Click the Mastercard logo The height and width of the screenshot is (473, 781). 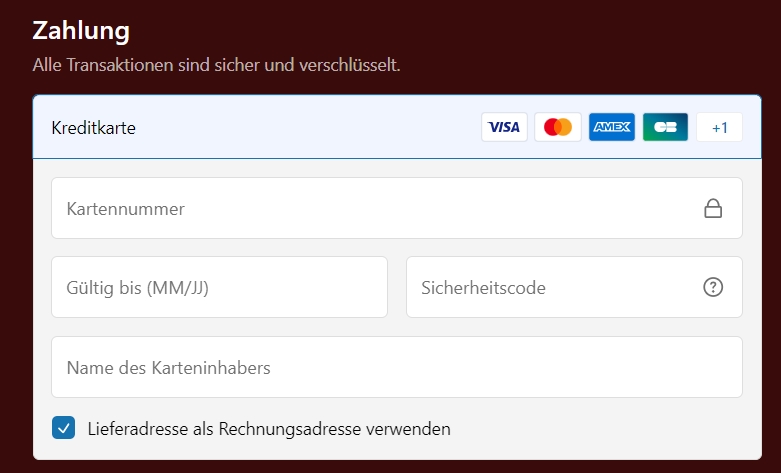click(x=558, y=127)
